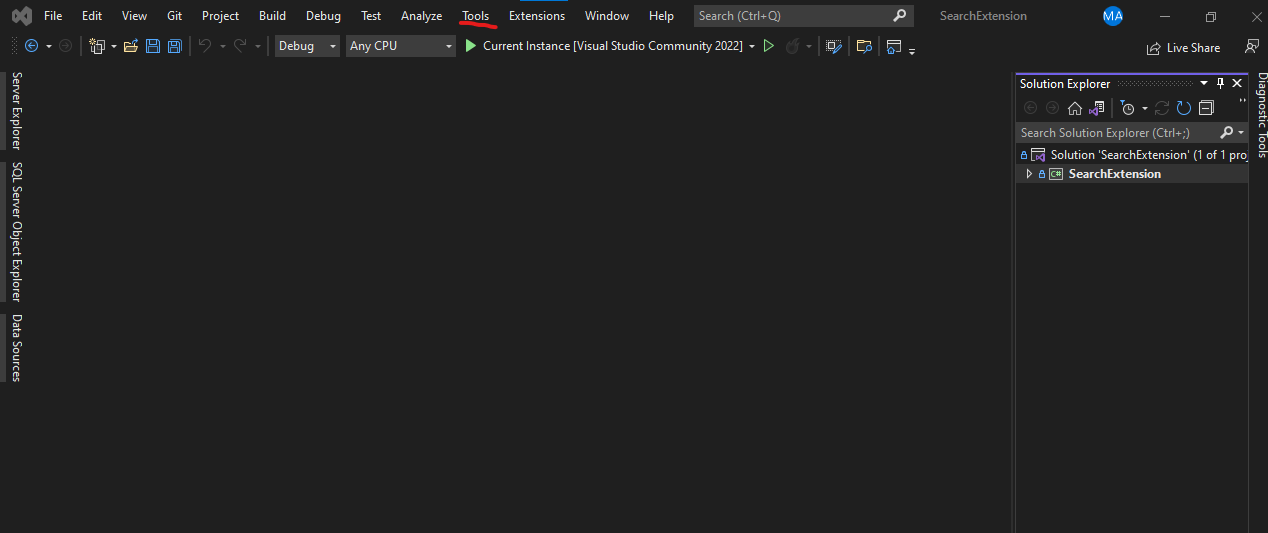Open the Edit menu
1268x533 pixels.
(x=92, y=16)
